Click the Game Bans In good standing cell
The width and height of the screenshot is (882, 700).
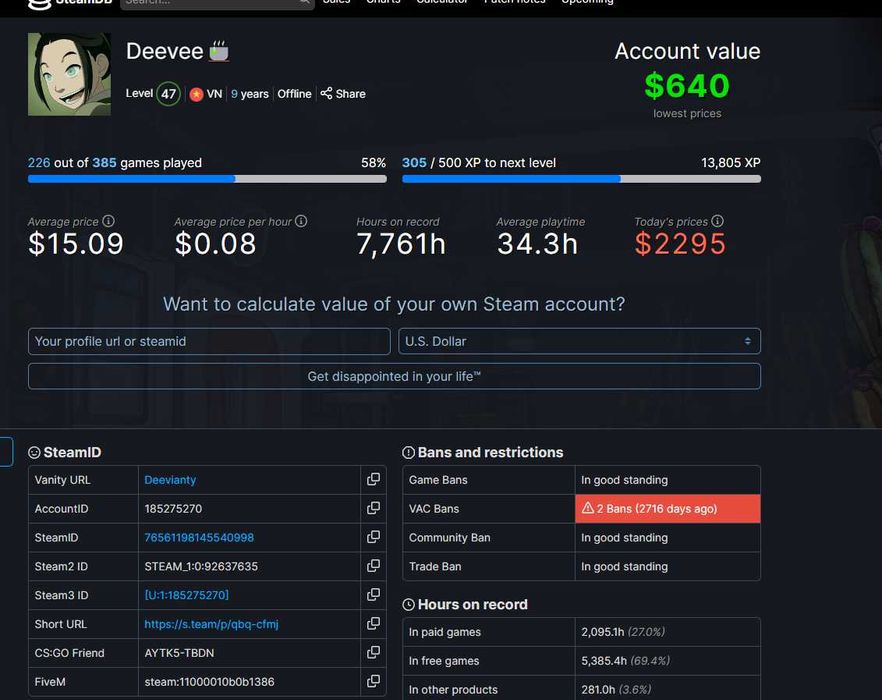(x=668, y=480)
